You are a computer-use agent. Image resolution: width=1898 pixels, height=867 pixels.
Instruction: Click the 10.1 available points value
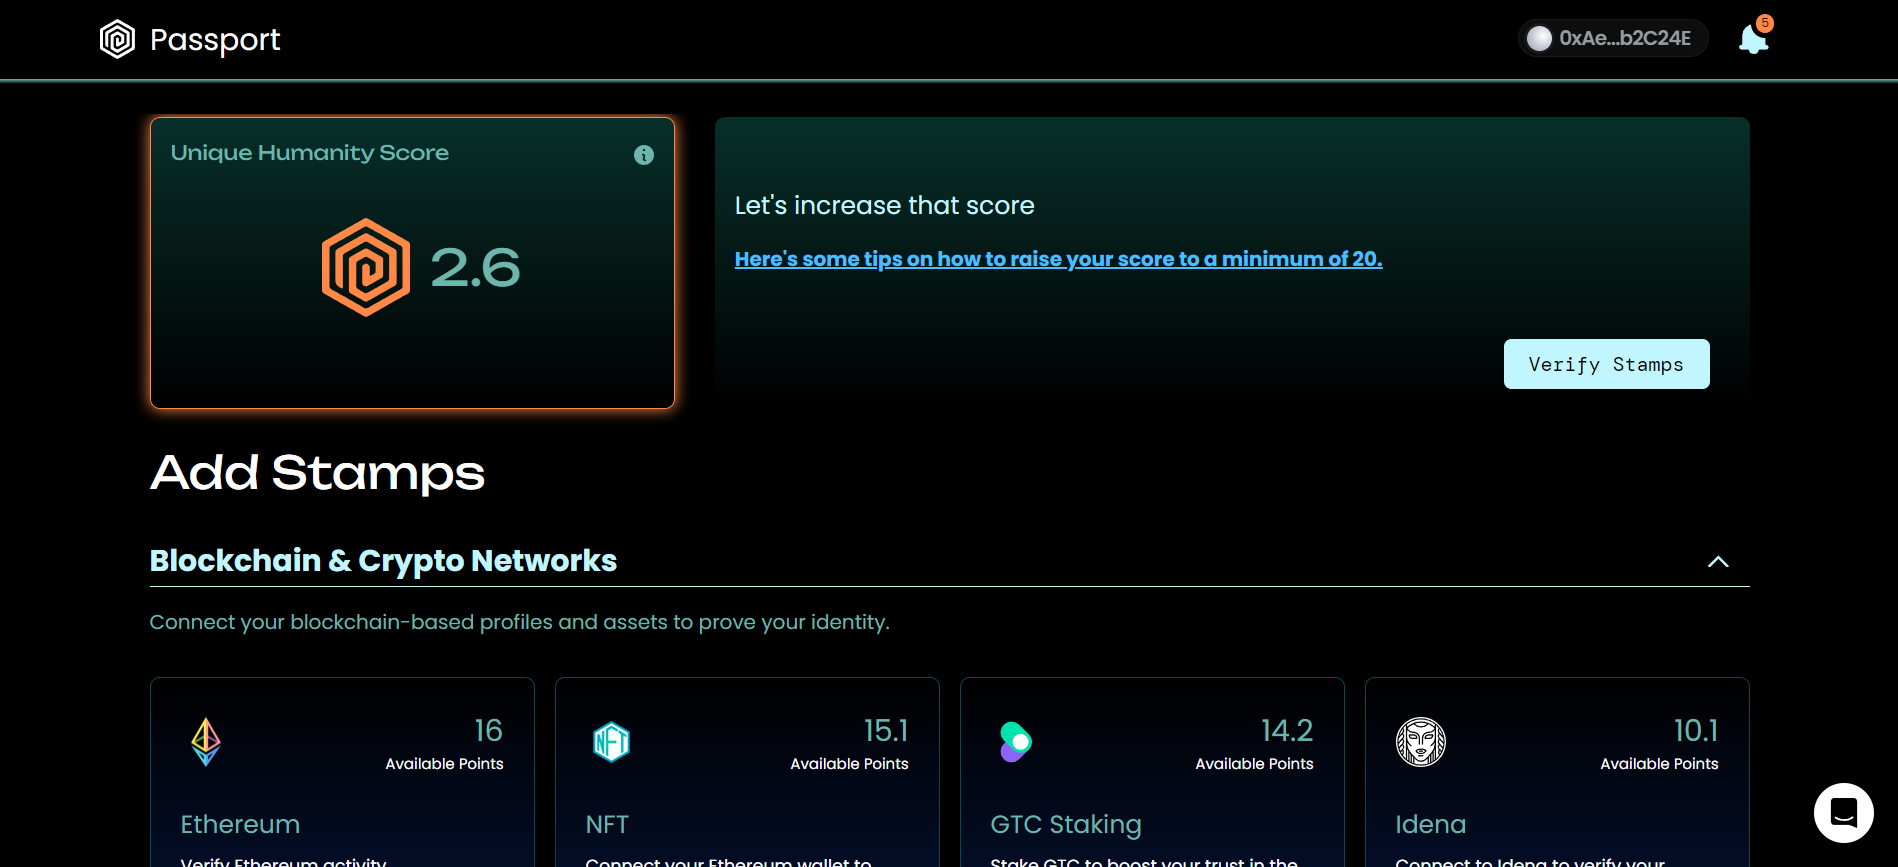(1696, 731)
